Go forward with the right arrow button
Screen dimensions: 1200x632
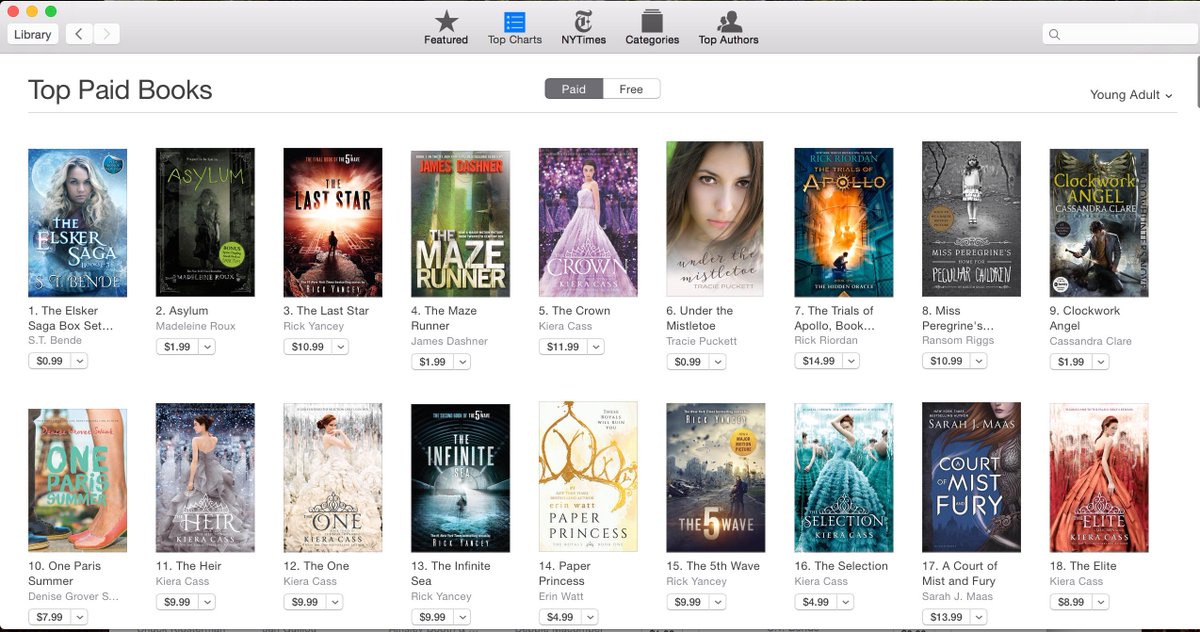106,34
